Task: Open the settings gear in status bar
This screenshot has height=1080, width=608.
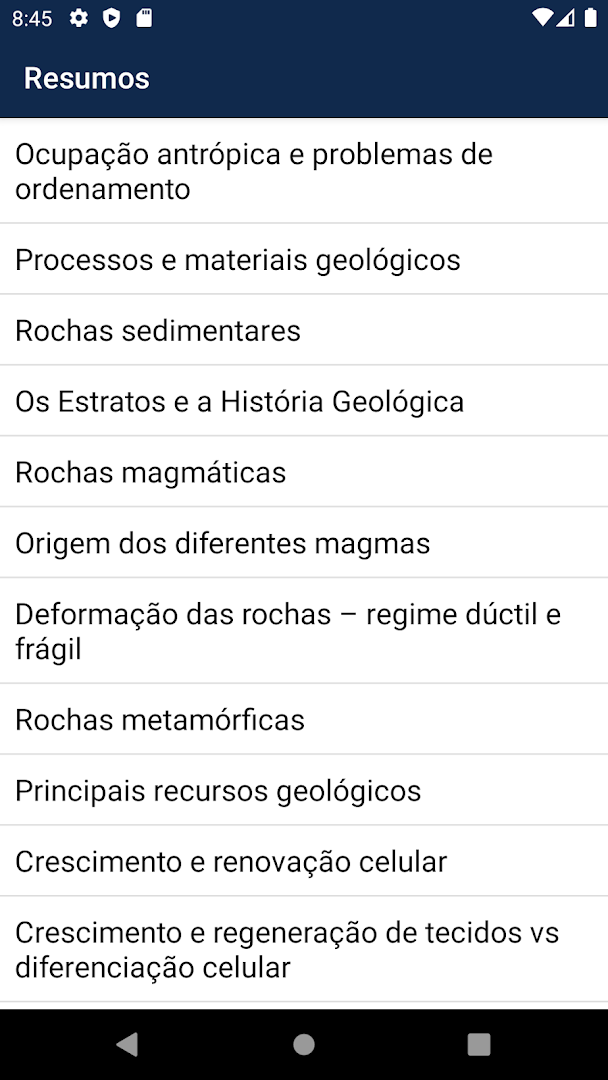Action: click(x=78, y=17)
